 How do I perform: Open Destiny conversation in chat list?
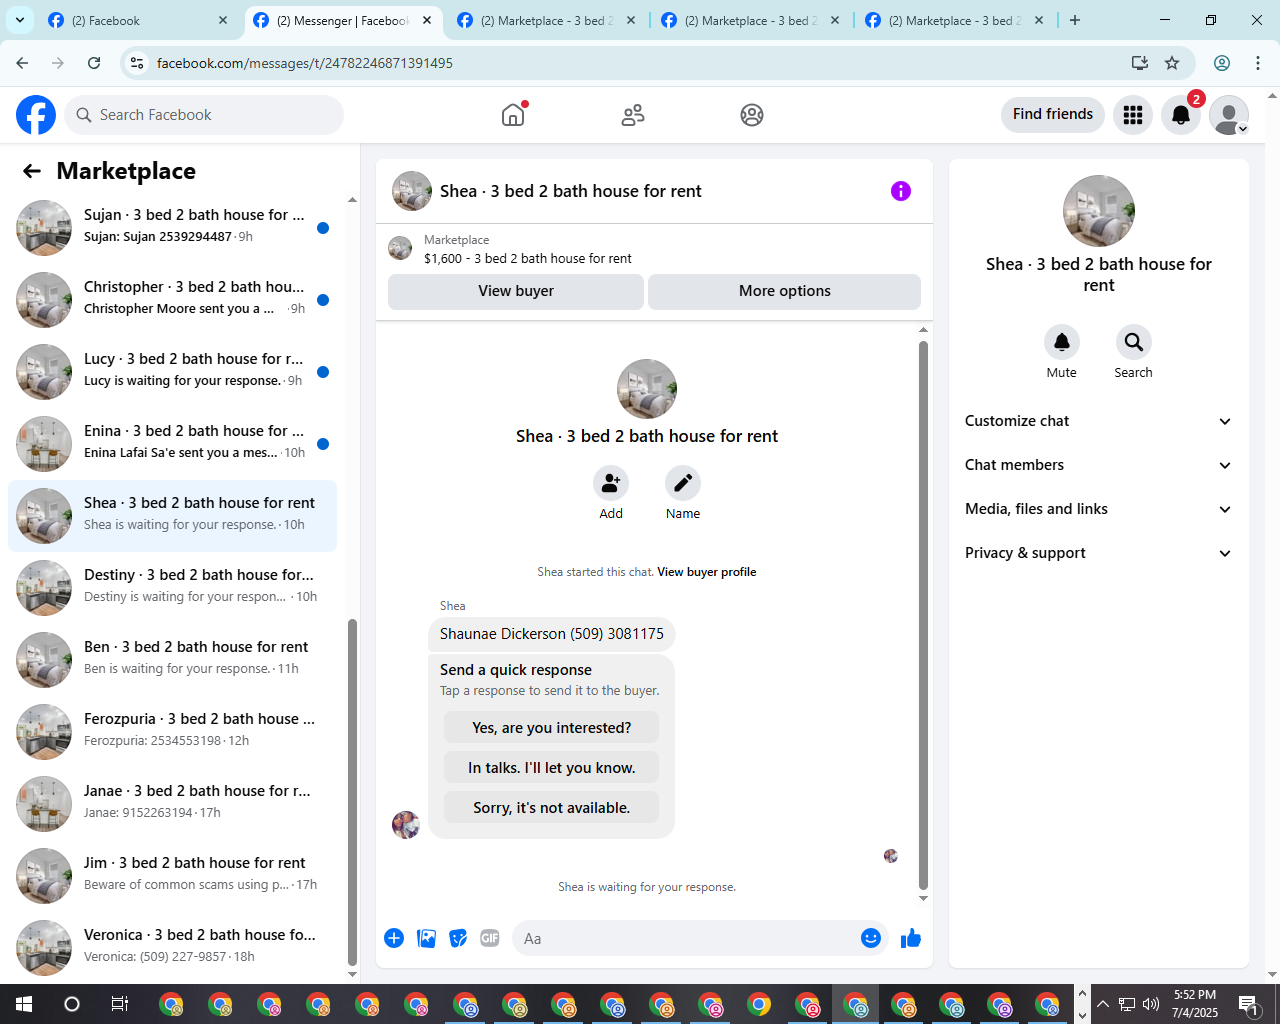coord(172,588)
